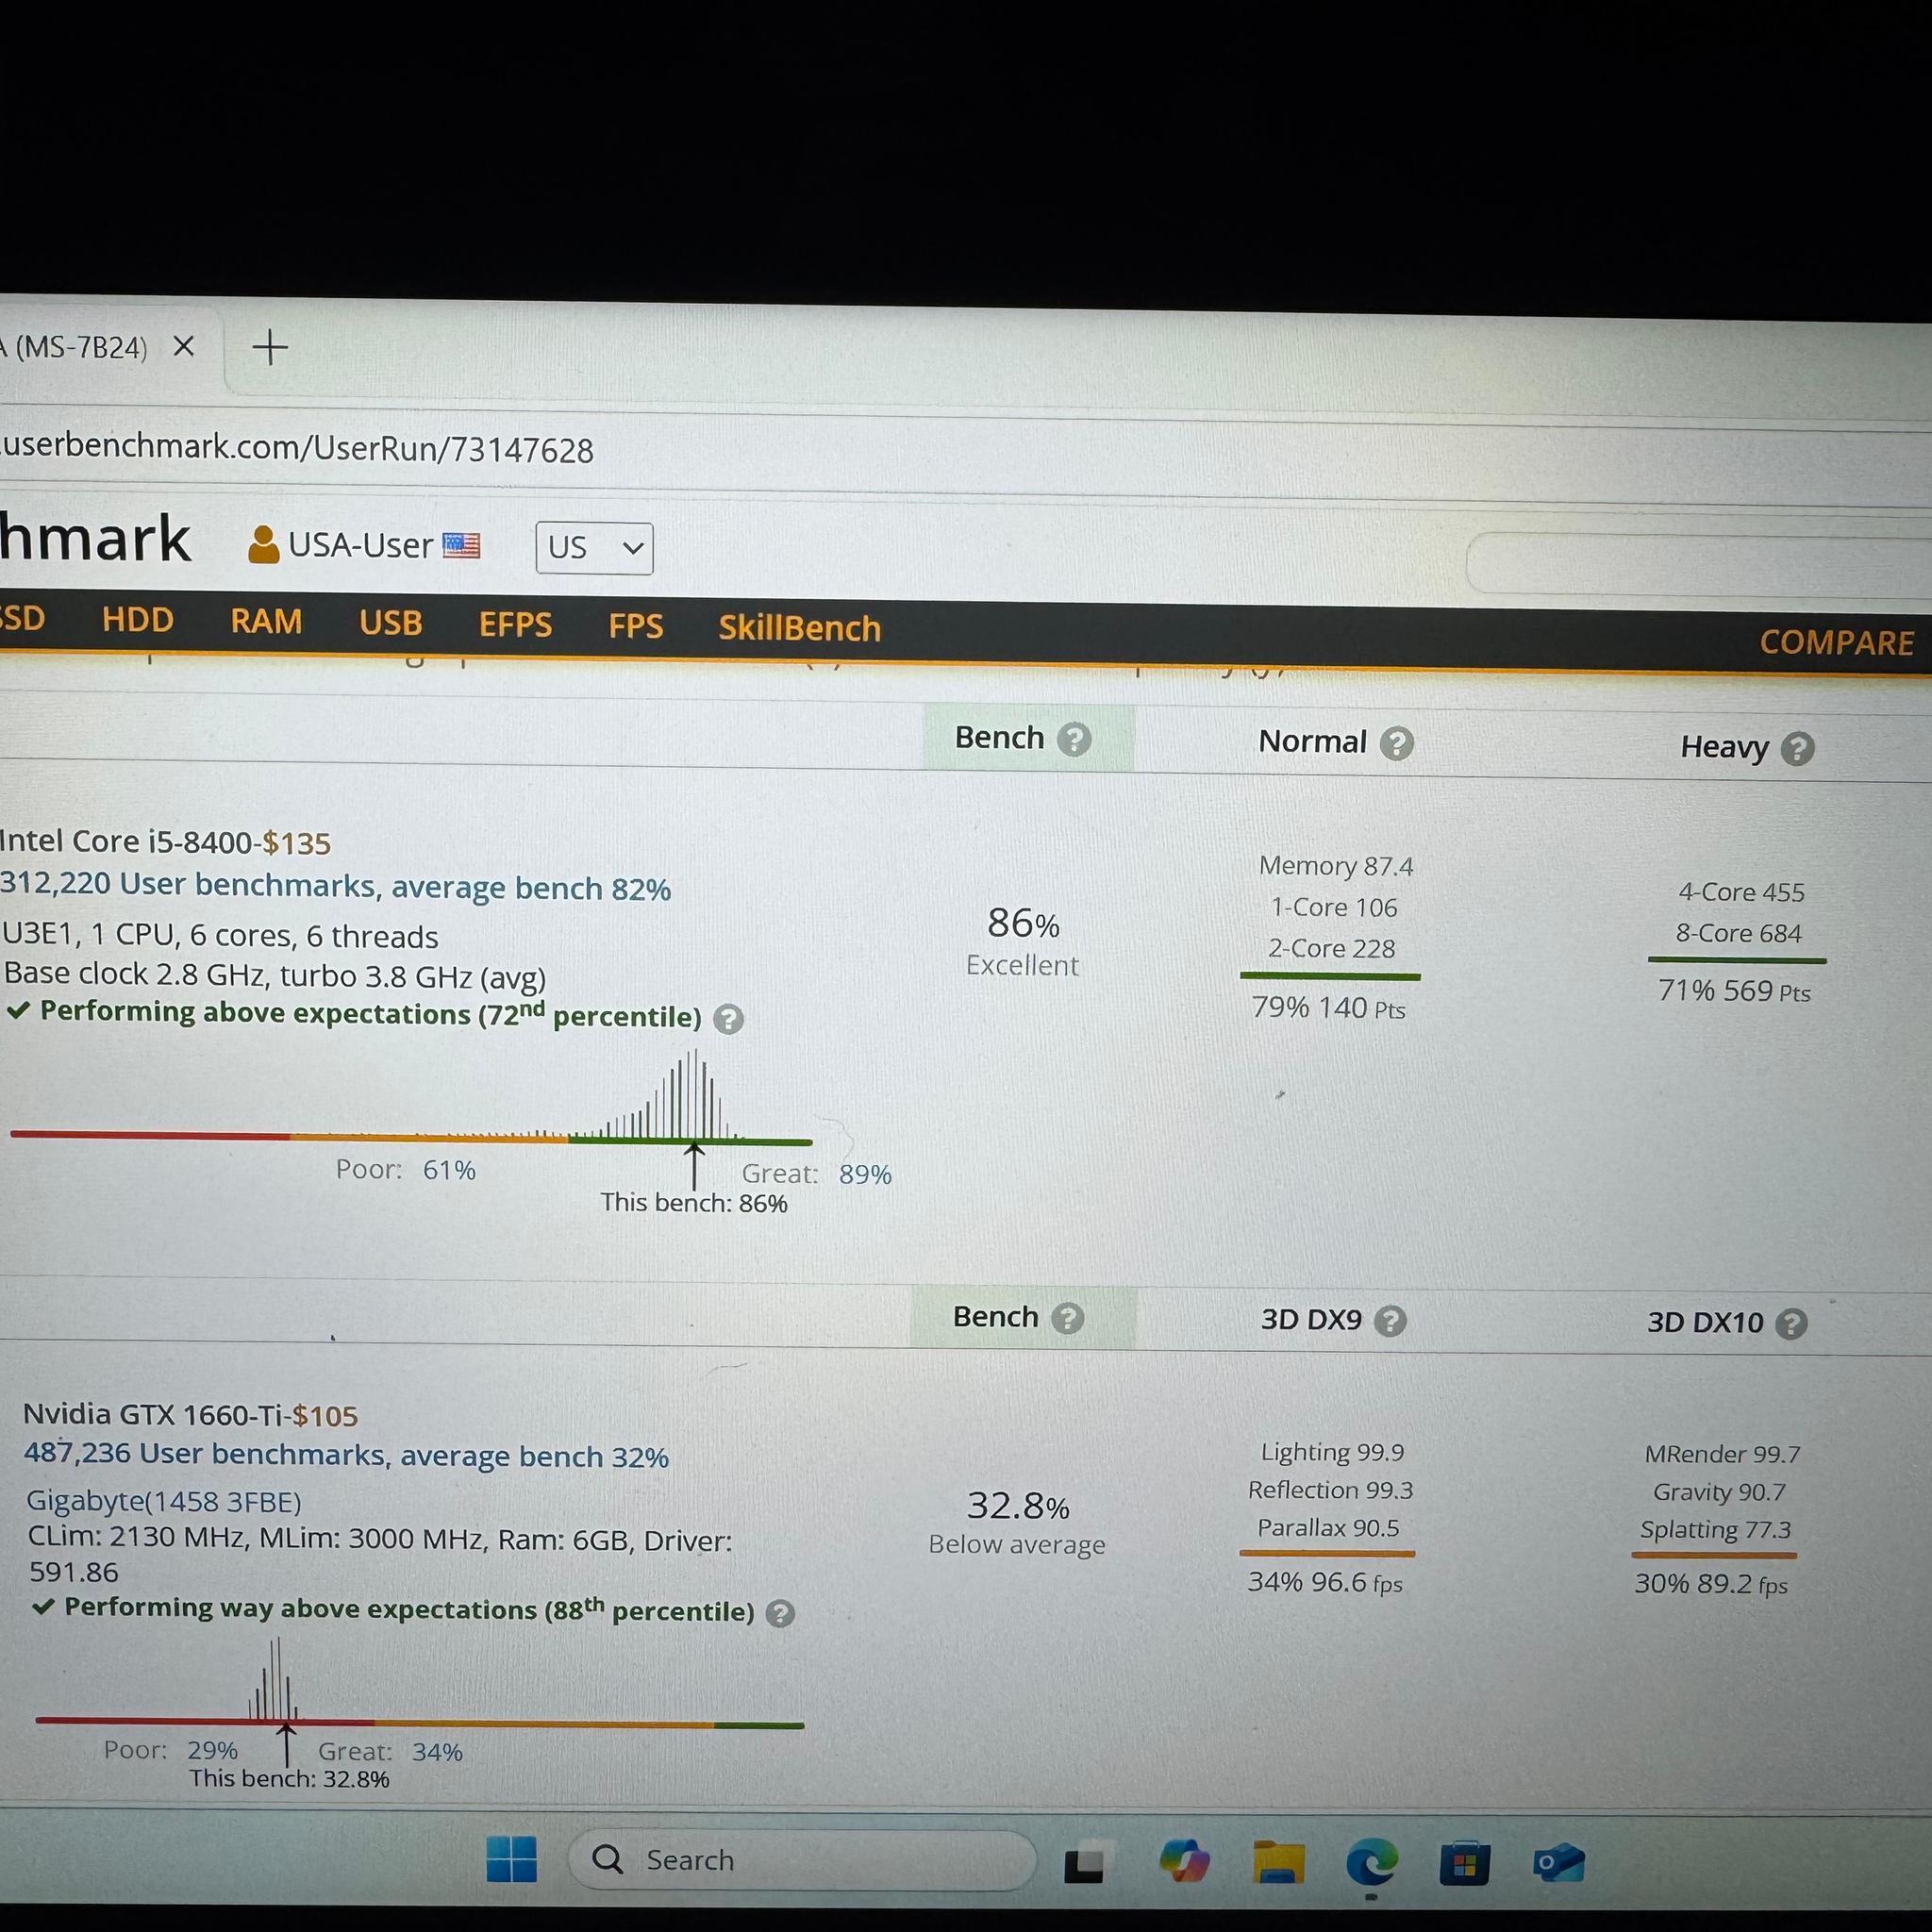Open the EFPS menu item
1932x1932 pixels.
click(x=515, y=625)
